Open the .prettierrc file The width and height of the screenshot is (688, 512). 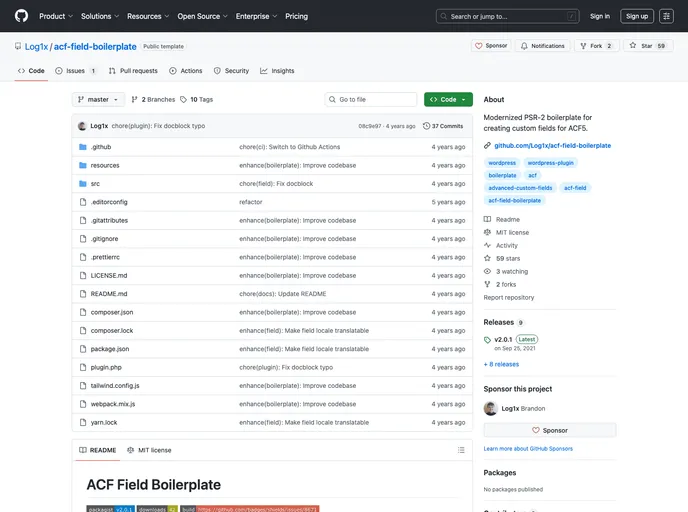click(105, 257)
